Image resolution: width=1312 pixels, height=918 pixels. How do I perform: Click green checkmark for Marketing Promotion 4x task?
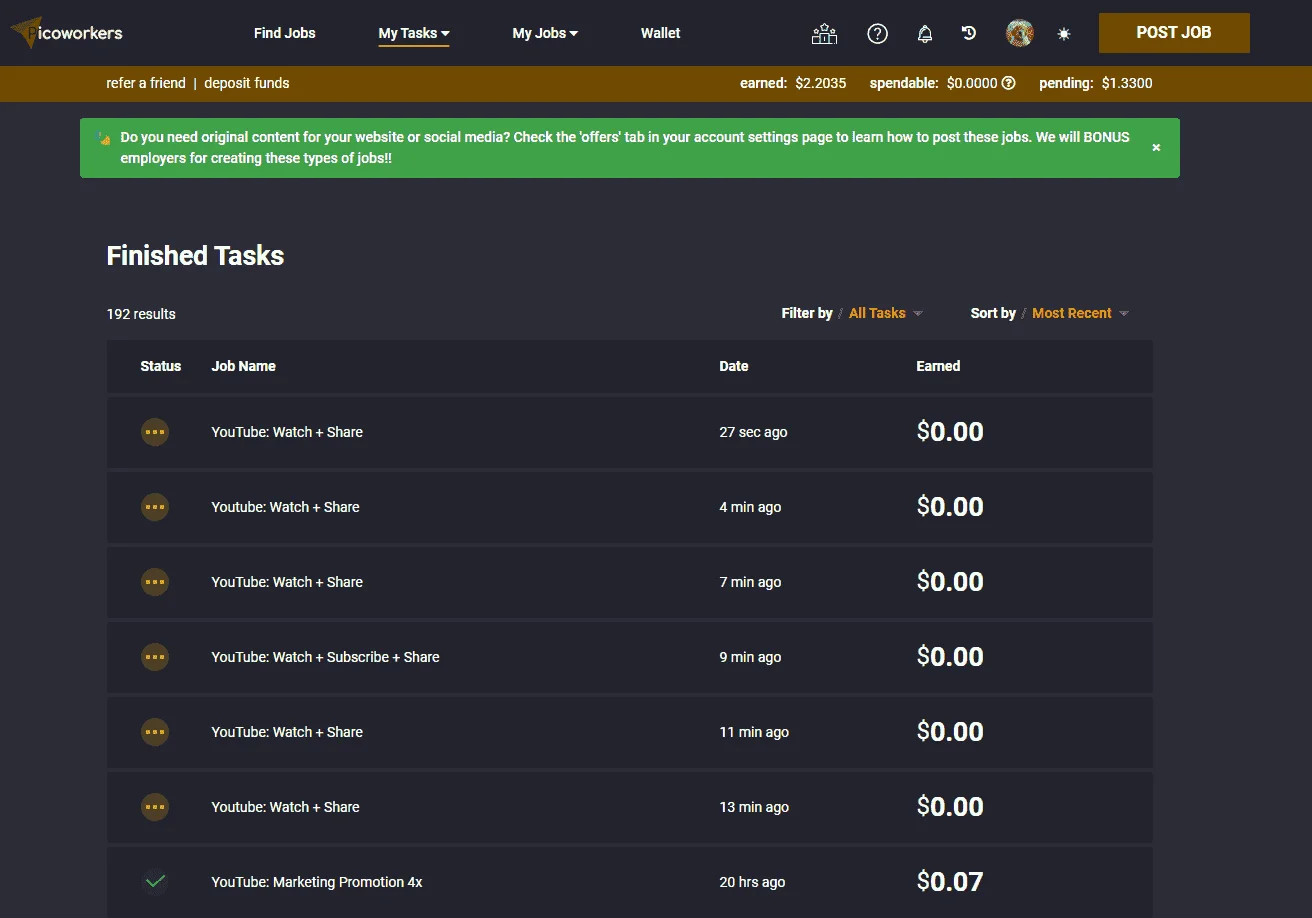coord(155,881)
